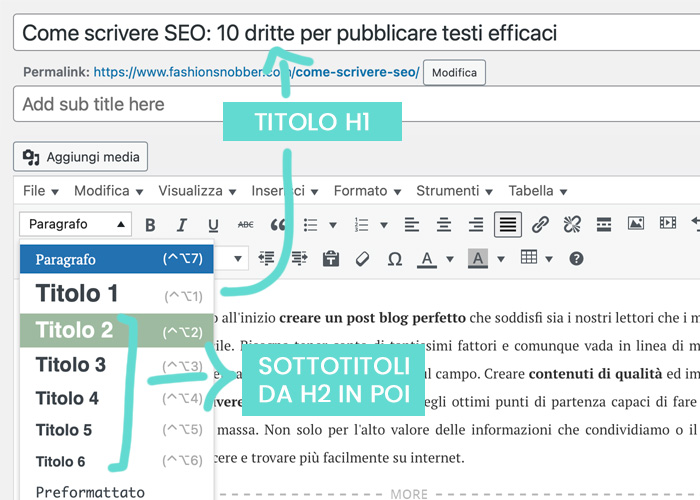The image size is (700, 500).
Task: Align text left
Action: pos(412,225)
